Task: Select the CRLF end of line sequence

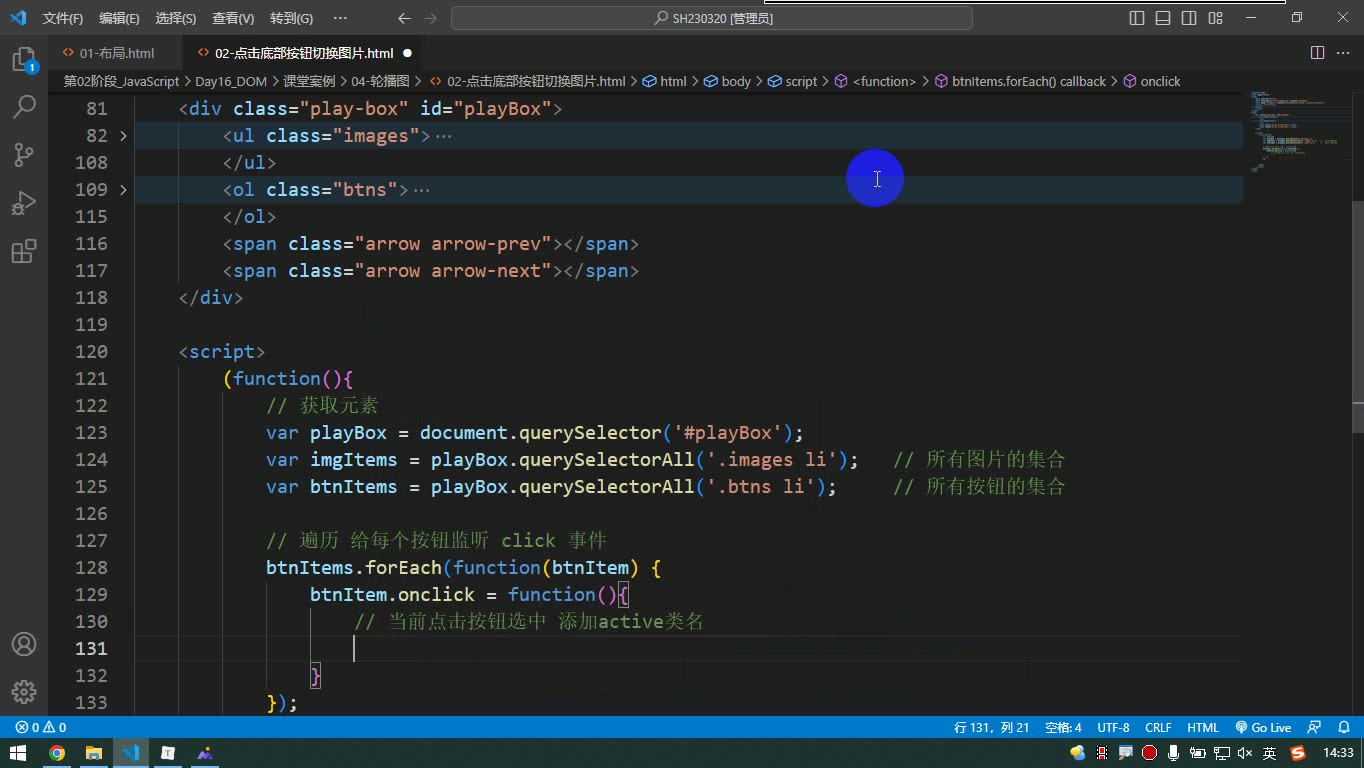Action: pyautogui.click(x=1158, y=728)
